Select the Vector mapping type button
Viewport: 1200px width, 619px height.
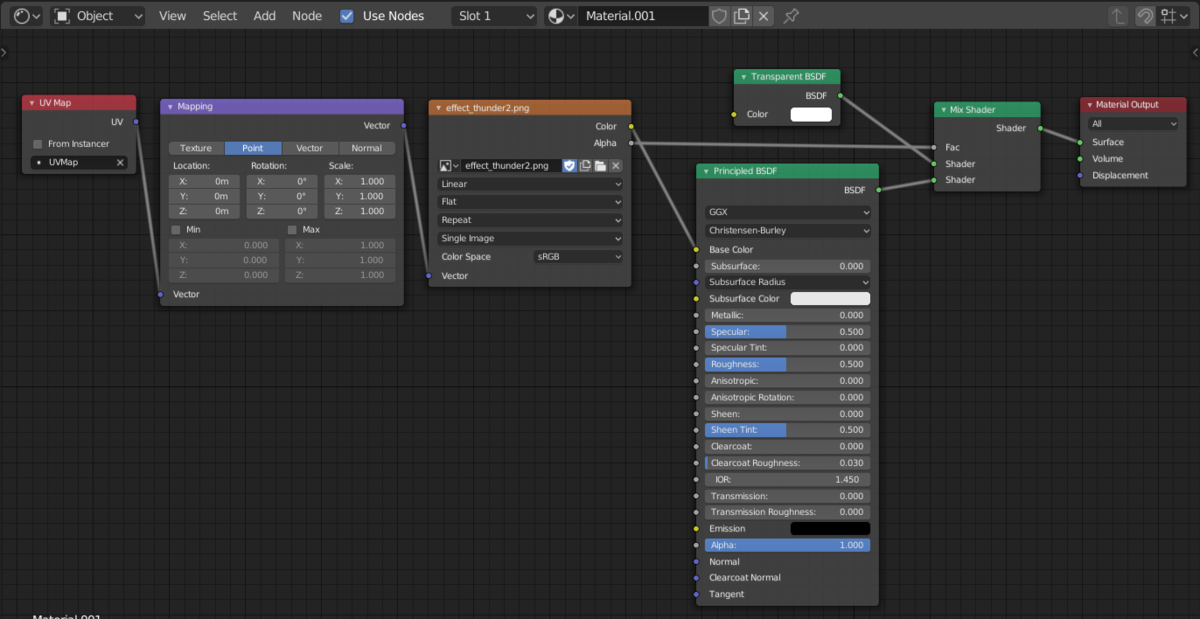click(310, 148)
